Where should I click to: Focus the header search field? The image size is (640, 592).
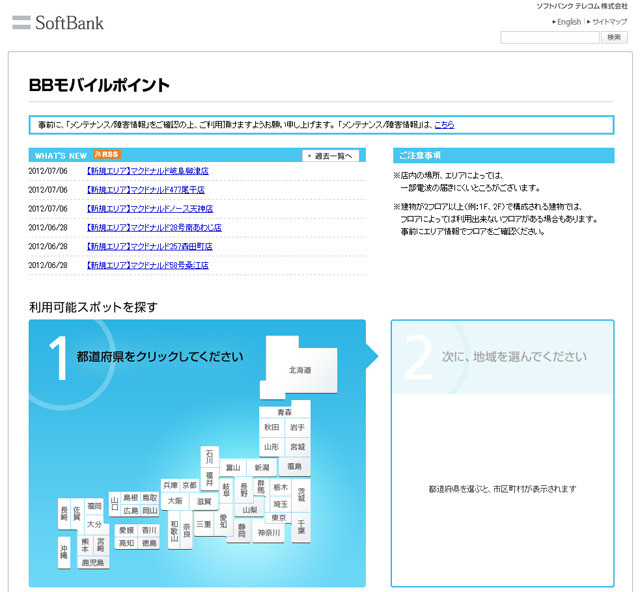(550, 37)
